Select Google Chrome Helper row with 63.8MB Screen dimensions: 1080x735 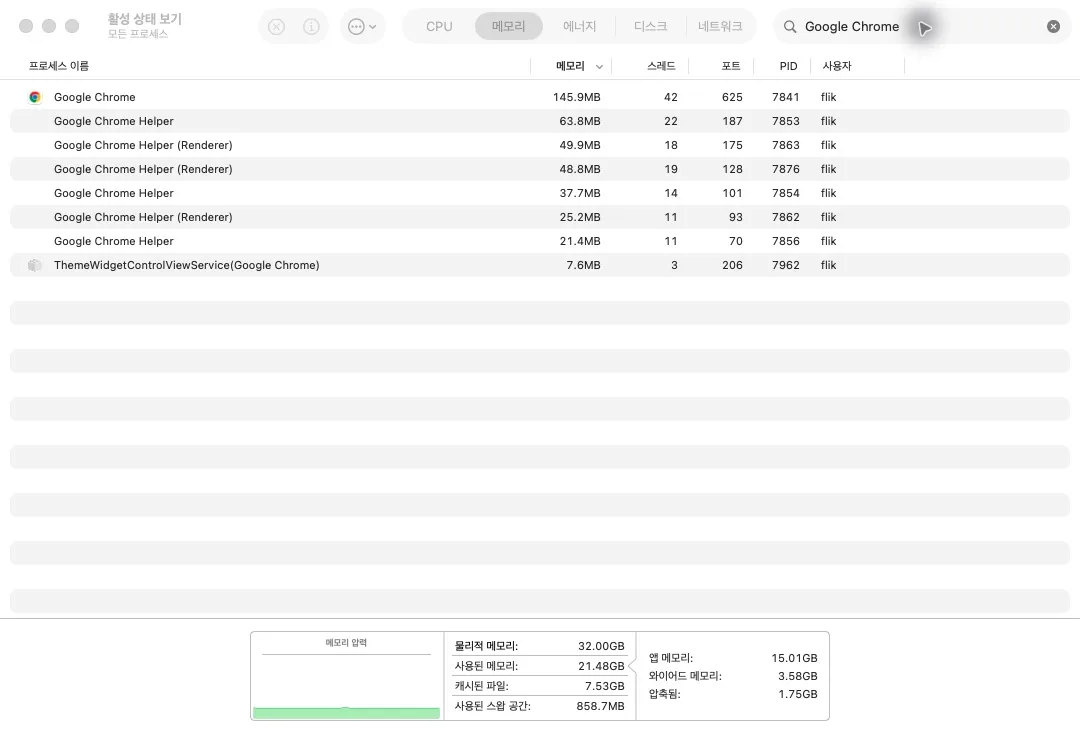coord(540,121)
